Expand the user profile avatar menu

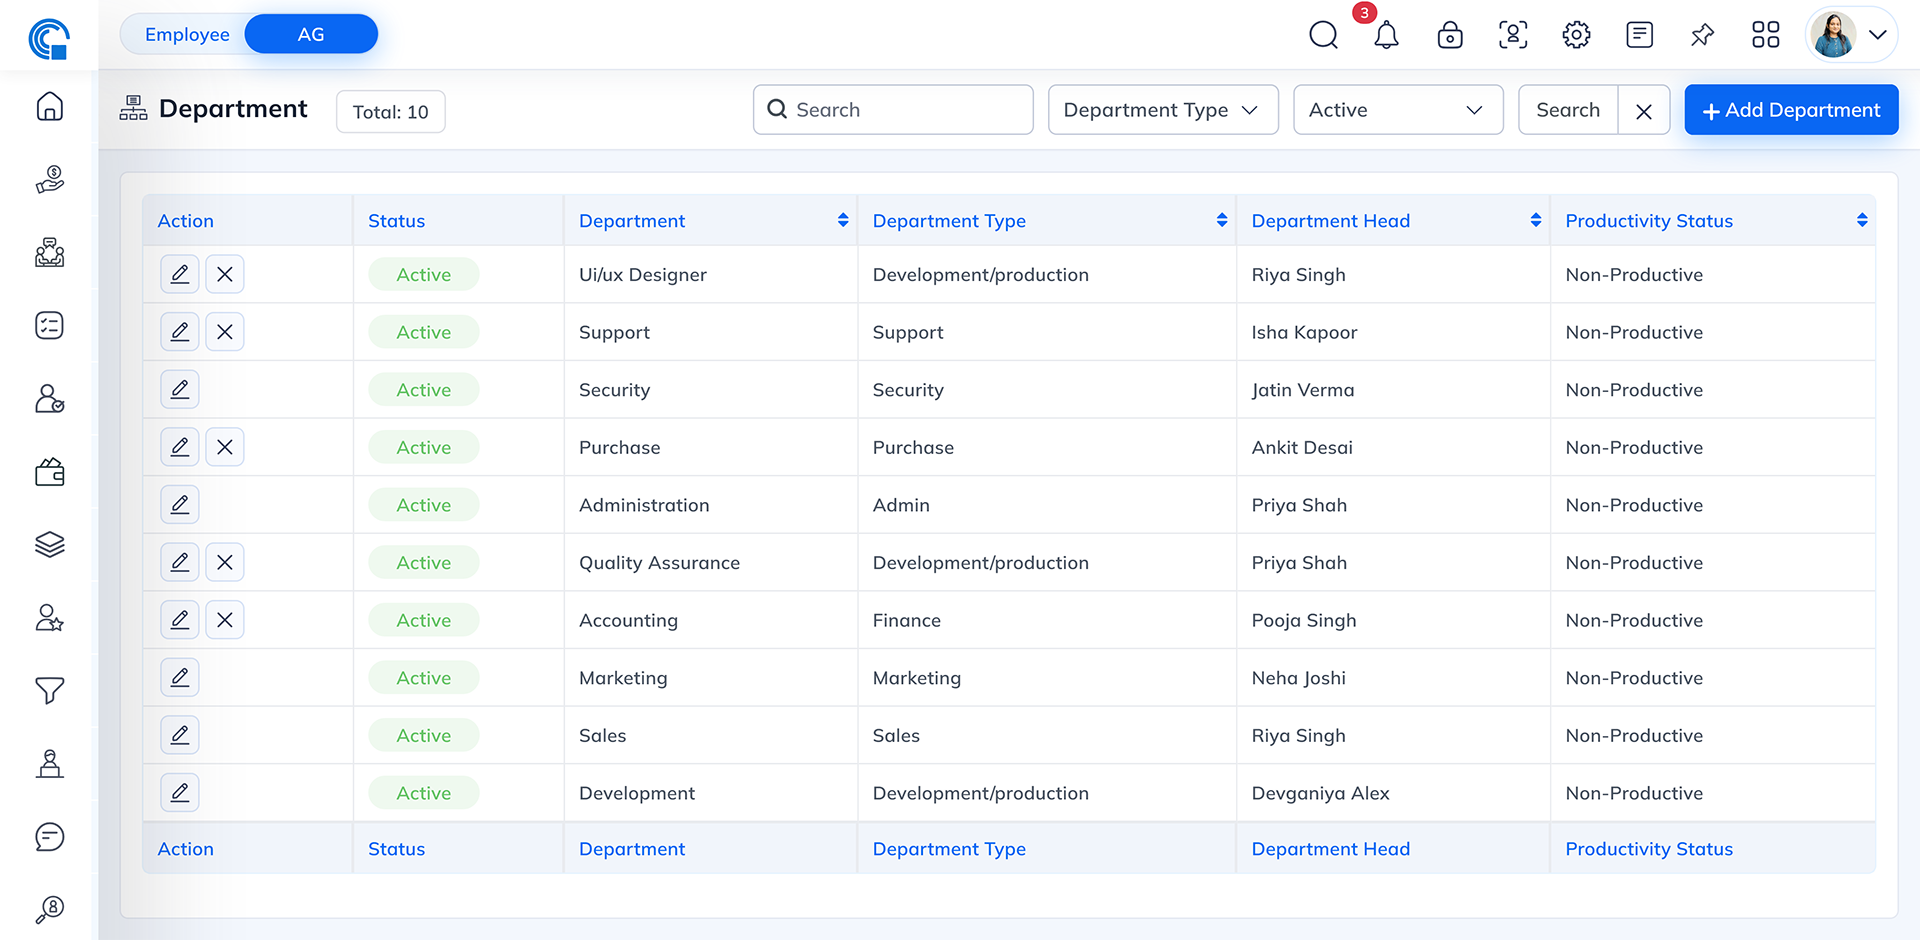pyautogui.click(x=1851, y=35)
